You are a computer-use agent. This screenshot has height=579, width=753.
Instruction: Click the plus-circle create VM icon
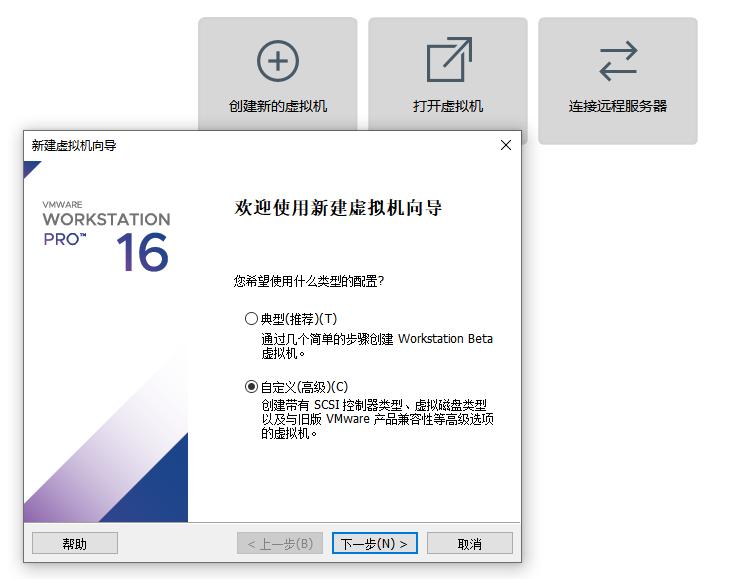(278, 61)
